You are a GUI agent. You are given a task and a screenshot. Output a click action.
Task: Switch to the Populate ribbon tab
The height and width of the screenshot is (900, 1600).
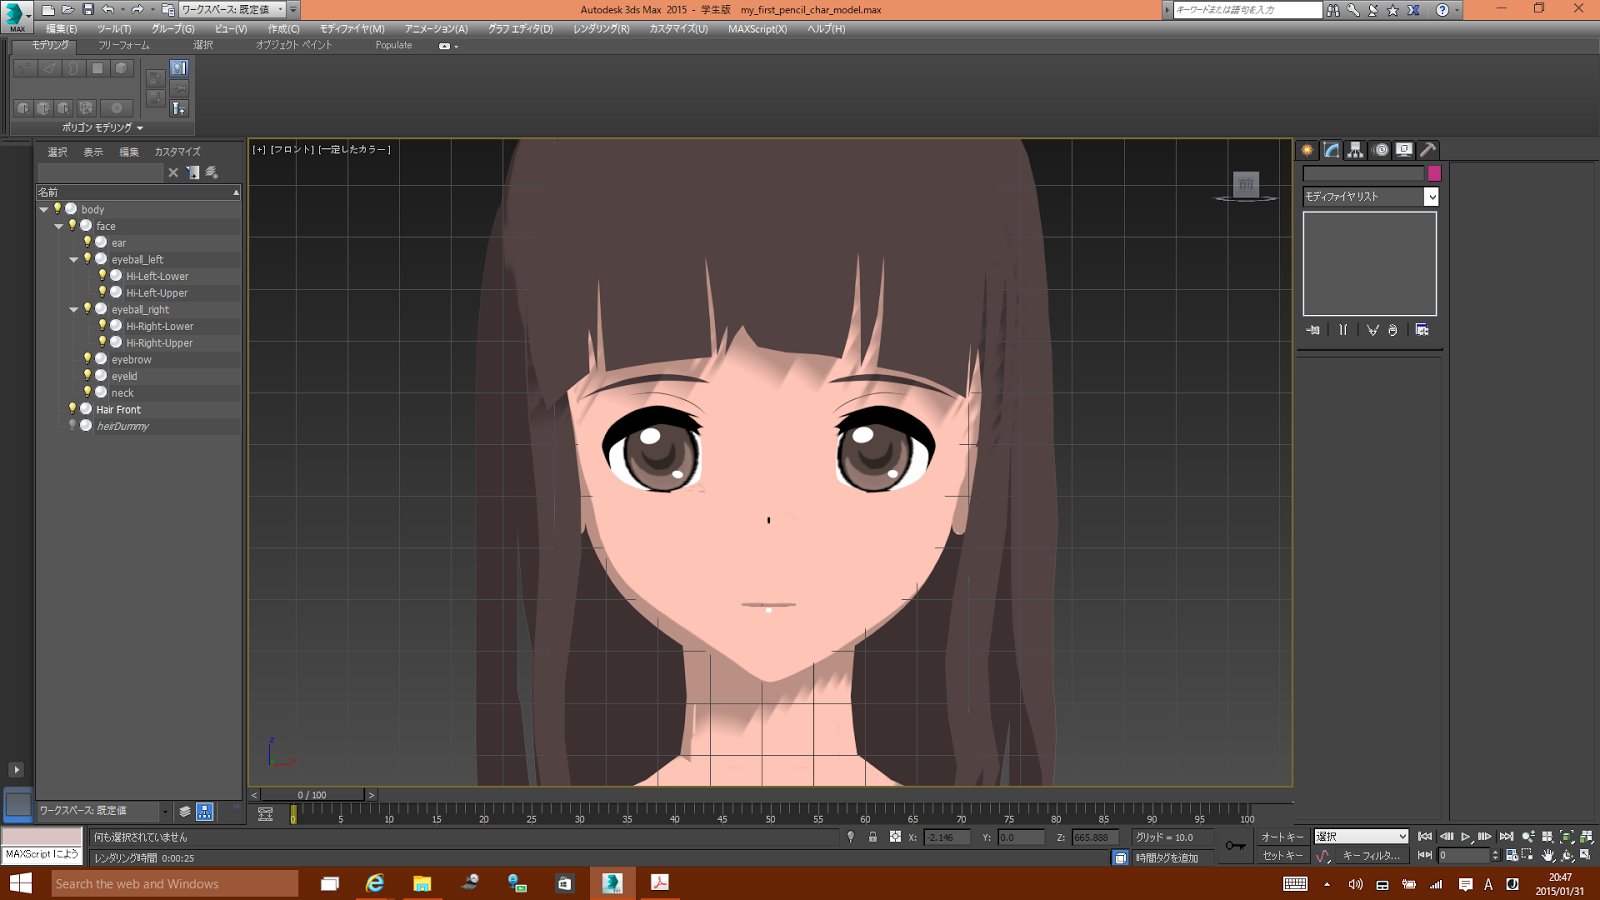[x=394, y=45]
